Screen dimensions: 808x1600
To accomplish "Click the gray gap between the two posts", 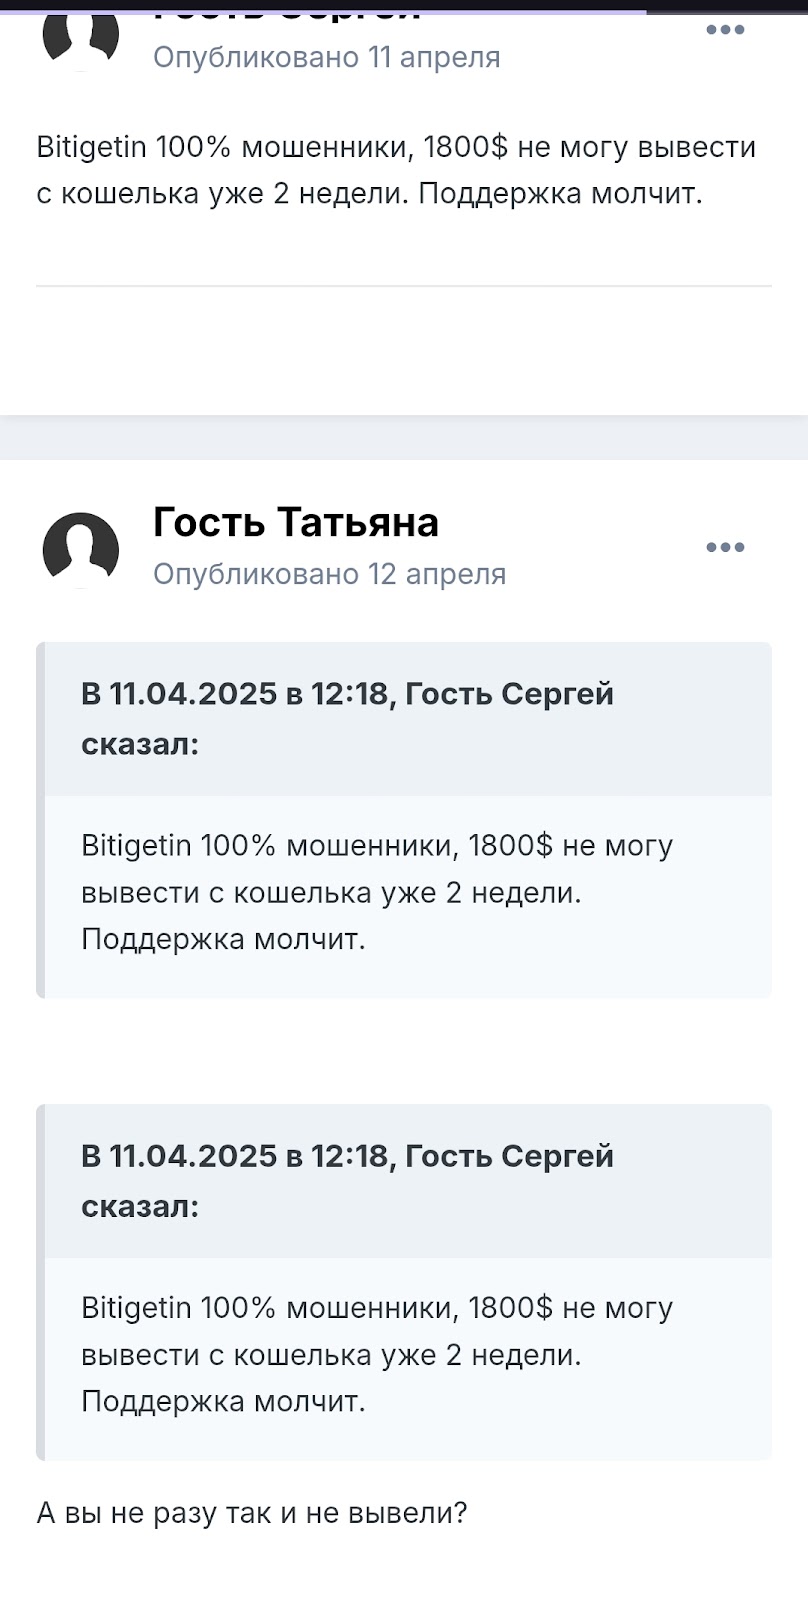I will (404, 437).
